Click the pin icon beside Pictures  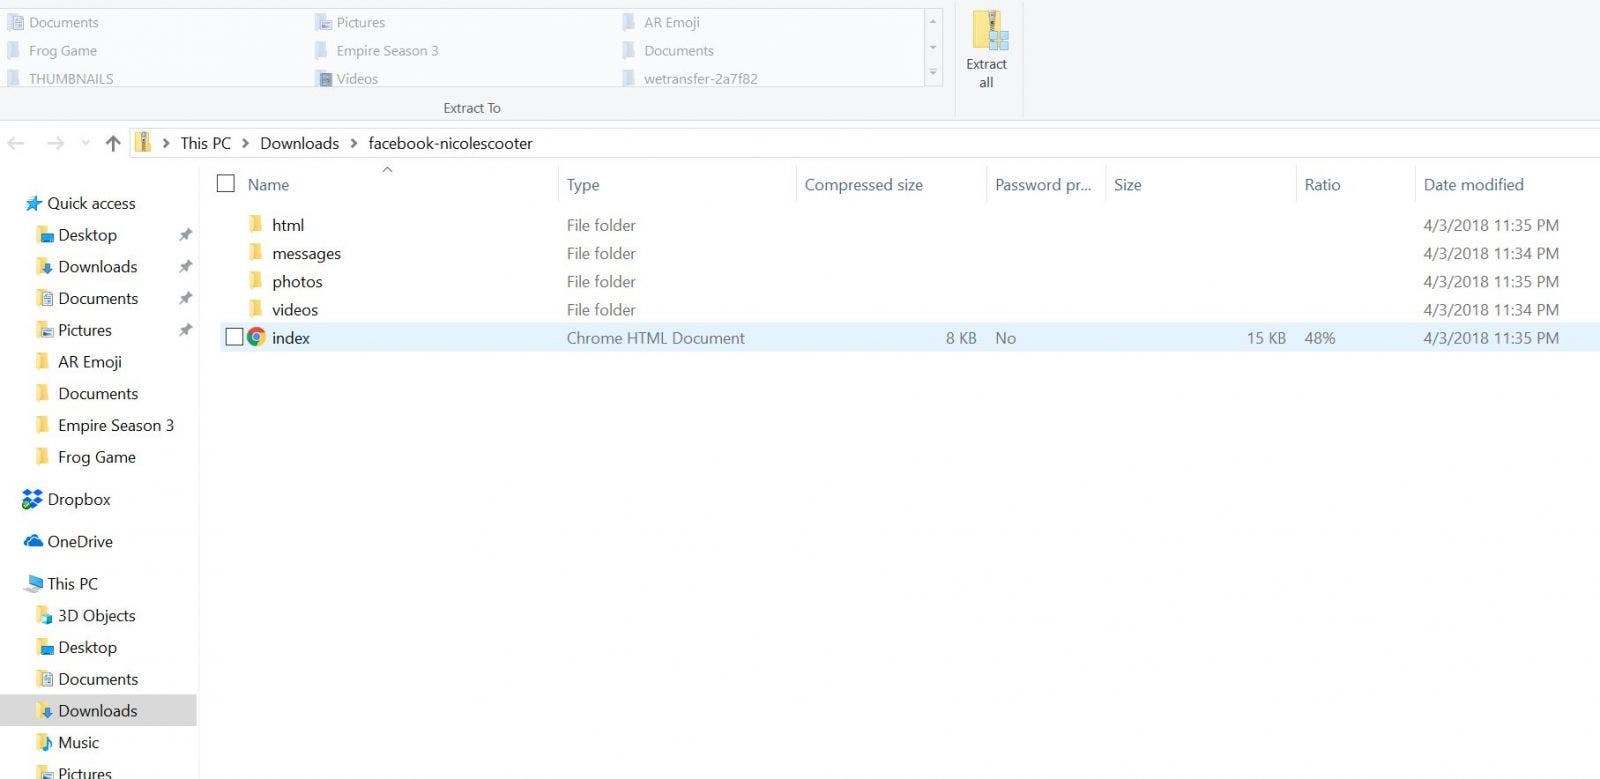tap(185, 330)
